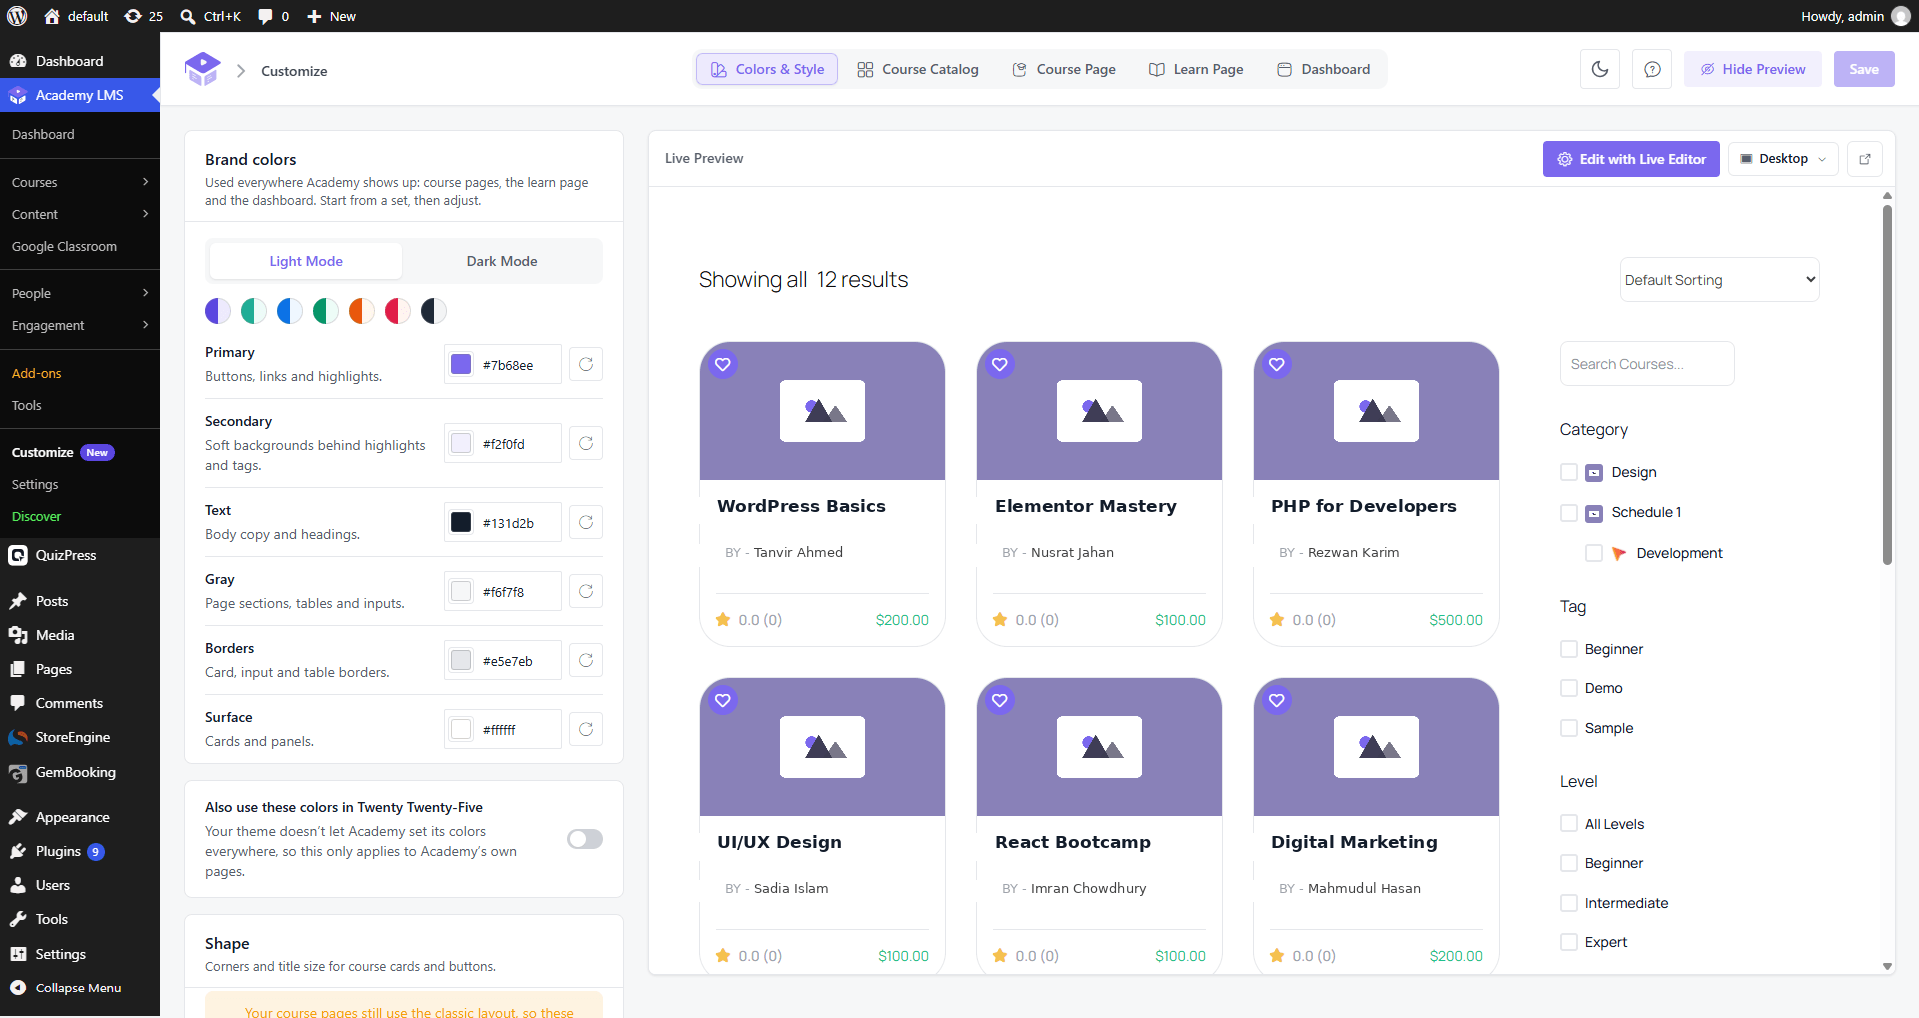Check the Sample tag checkbox

pyautogui.click(x=1569, y=728)
